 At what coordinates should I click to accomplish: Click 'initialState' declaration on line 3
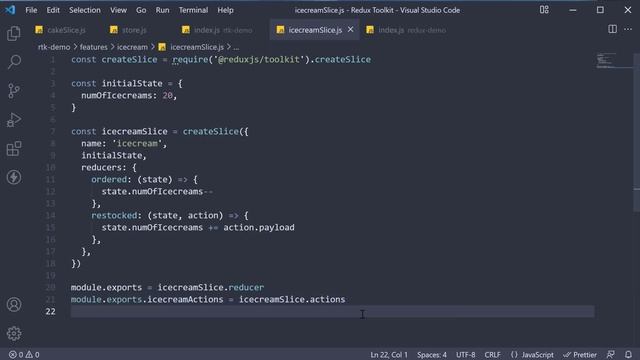[132, 83]
